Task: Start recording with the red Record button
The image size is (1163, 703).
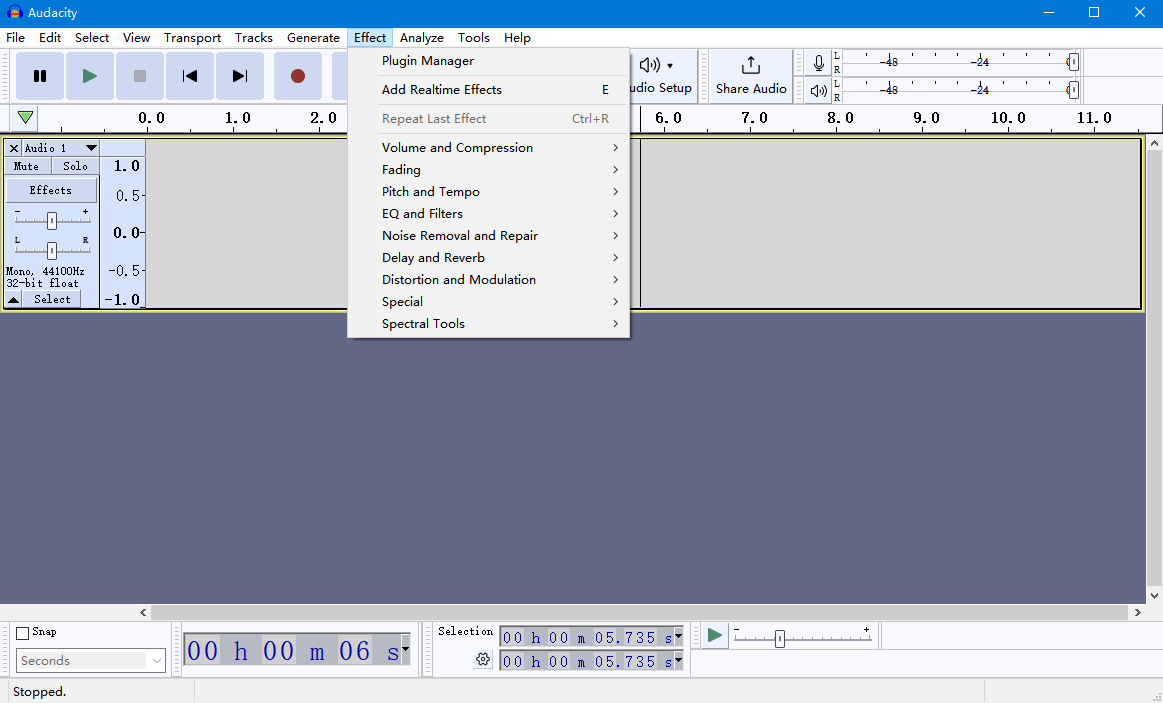Action: 297,76
